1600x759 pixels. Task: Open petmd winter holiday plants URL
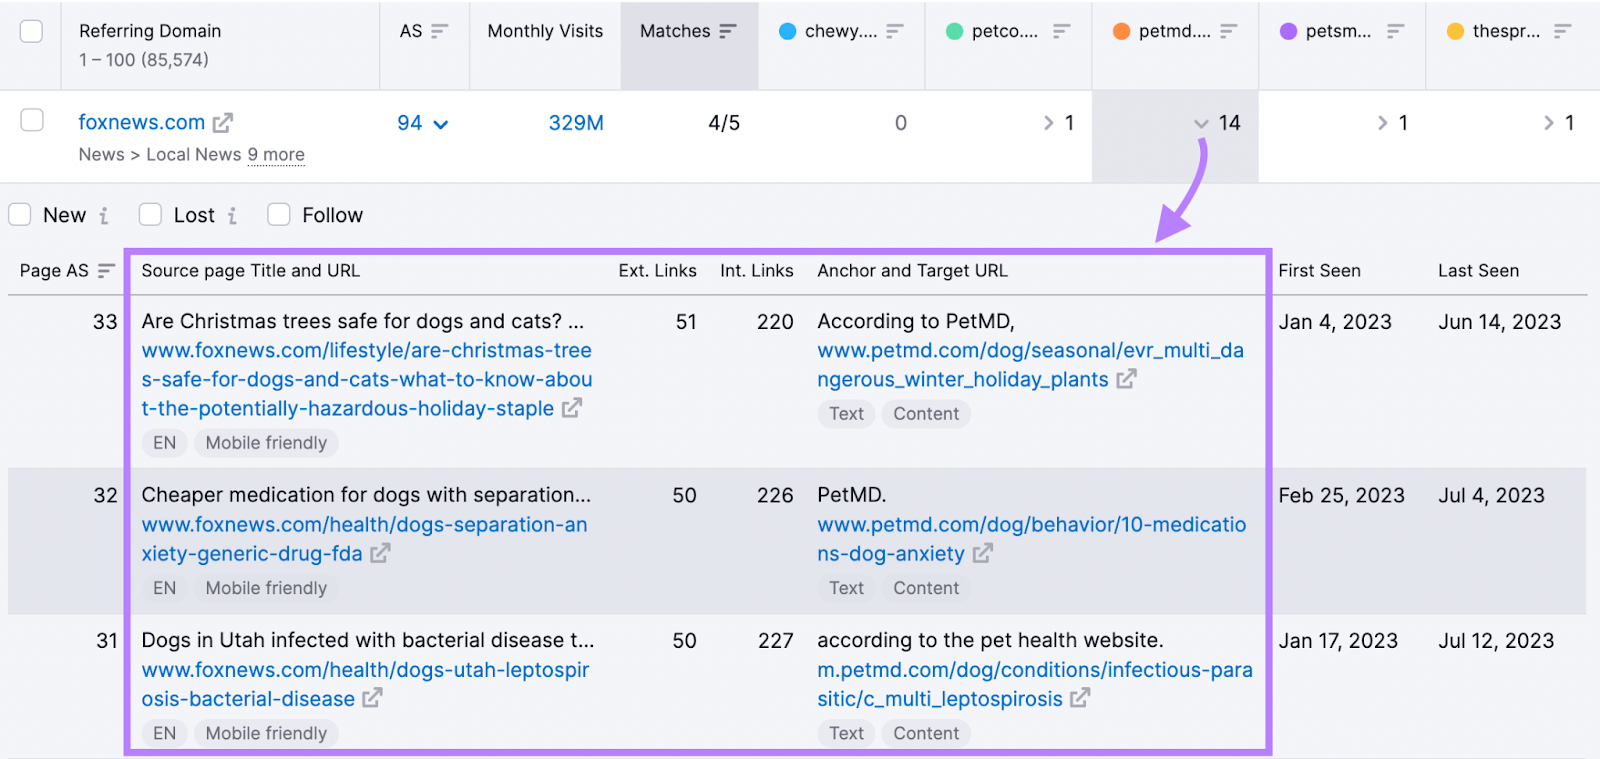1030,365
